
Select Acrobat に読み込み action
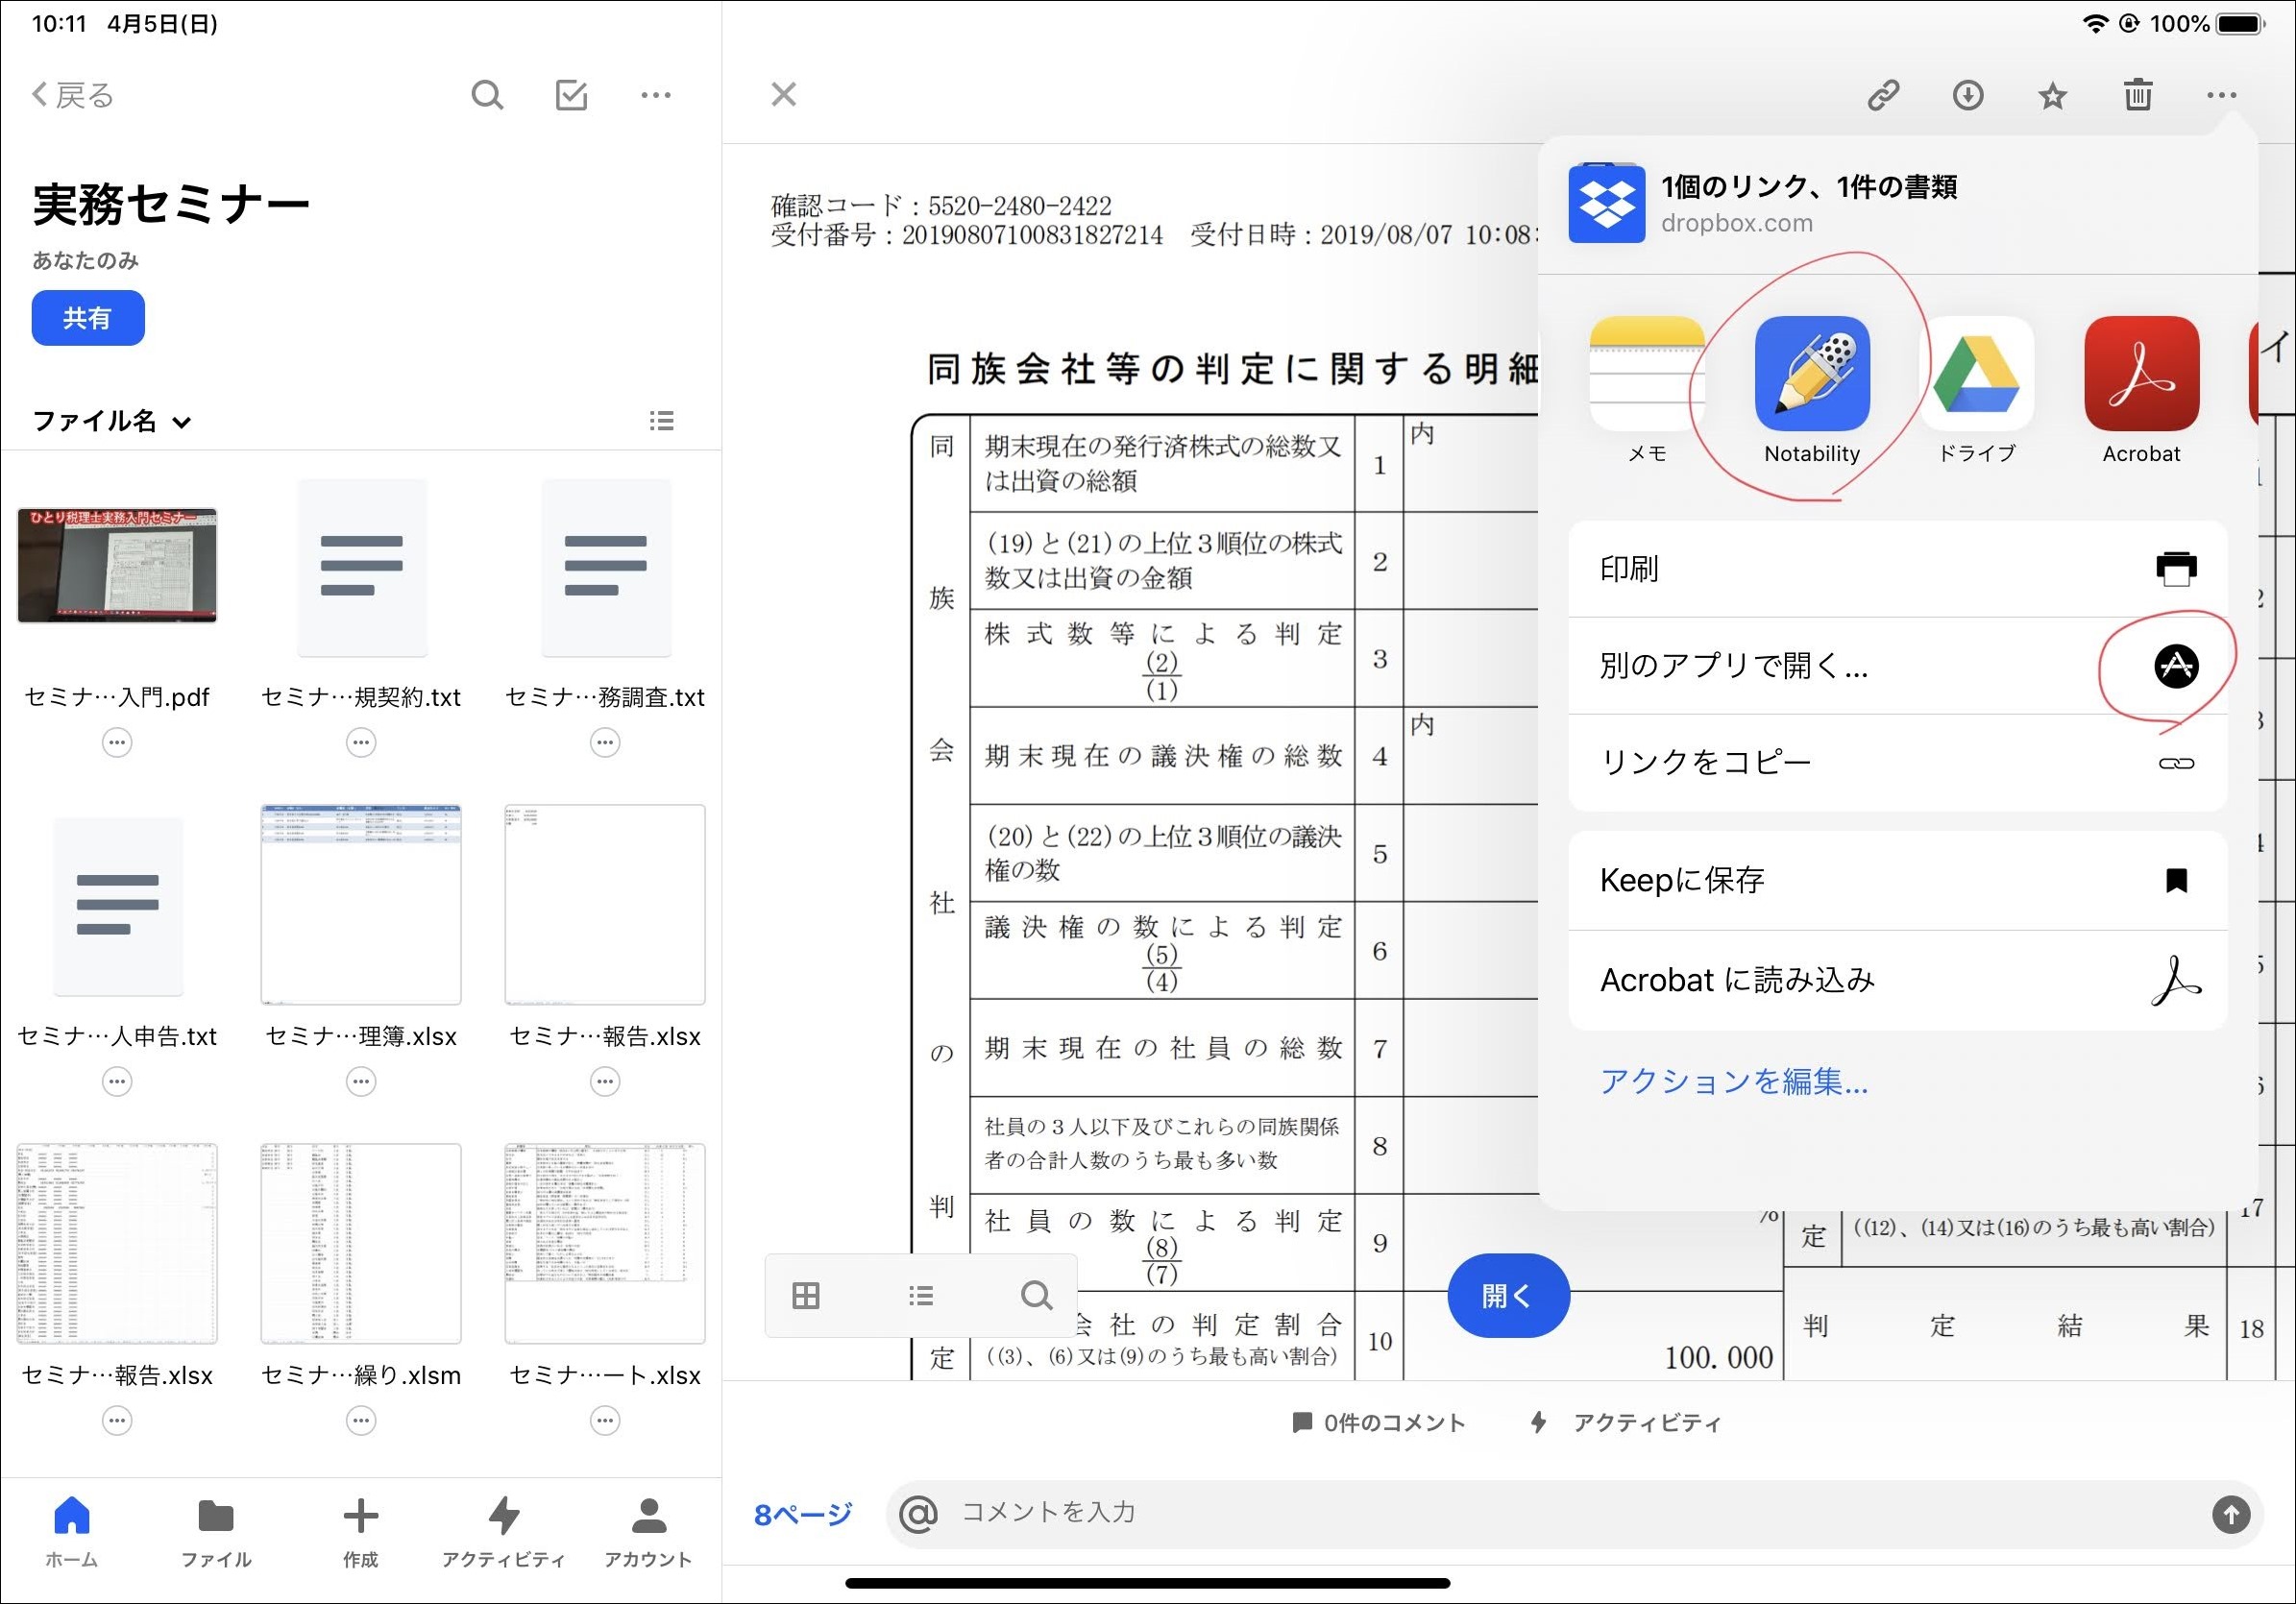click(x=1898, y=981)
